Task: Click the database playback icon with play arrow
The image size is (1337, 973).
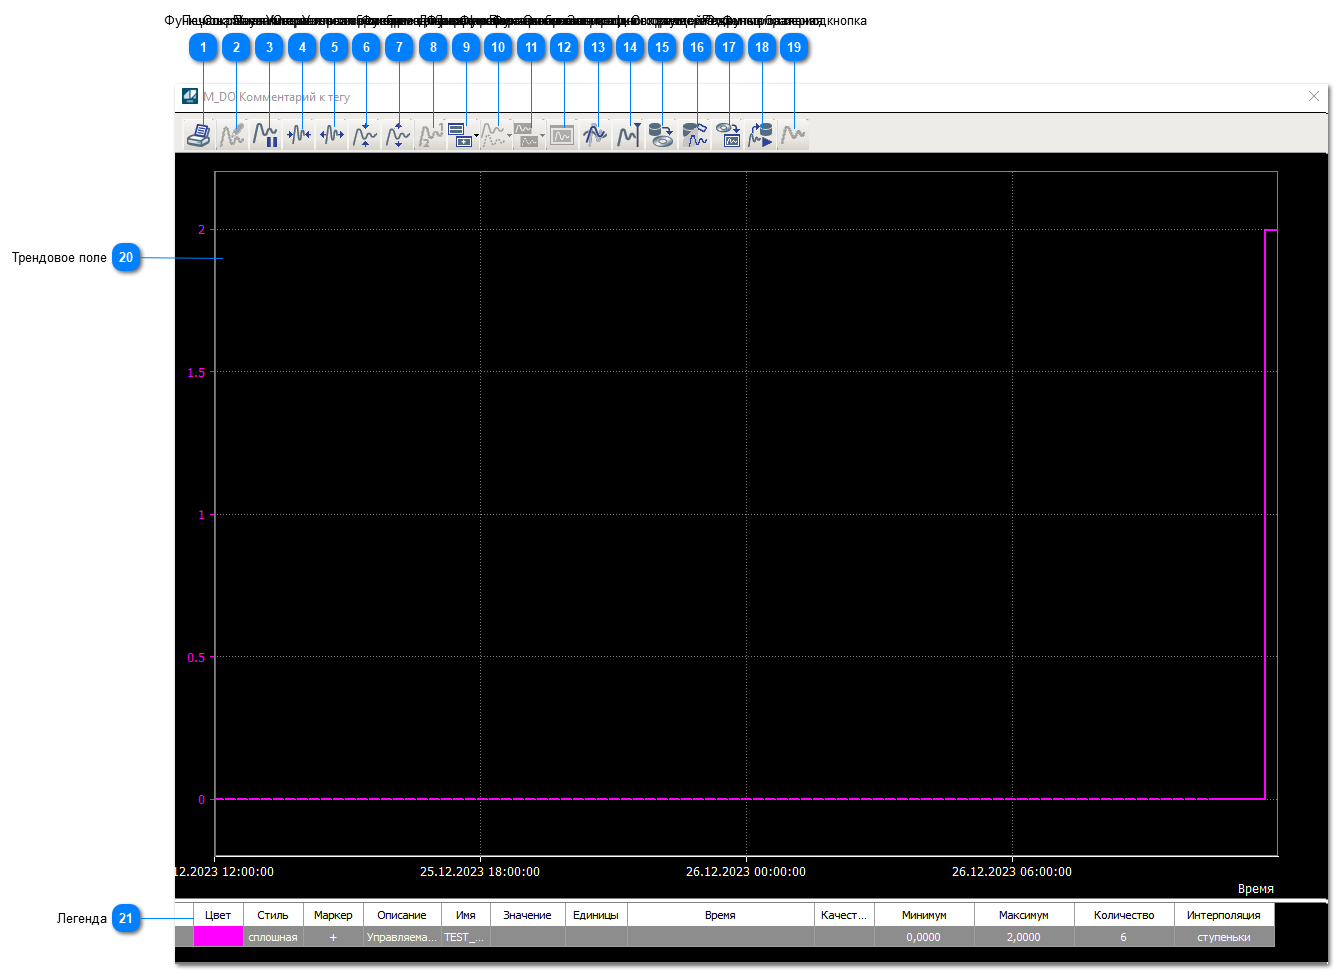Action: [x=760, y=135]
